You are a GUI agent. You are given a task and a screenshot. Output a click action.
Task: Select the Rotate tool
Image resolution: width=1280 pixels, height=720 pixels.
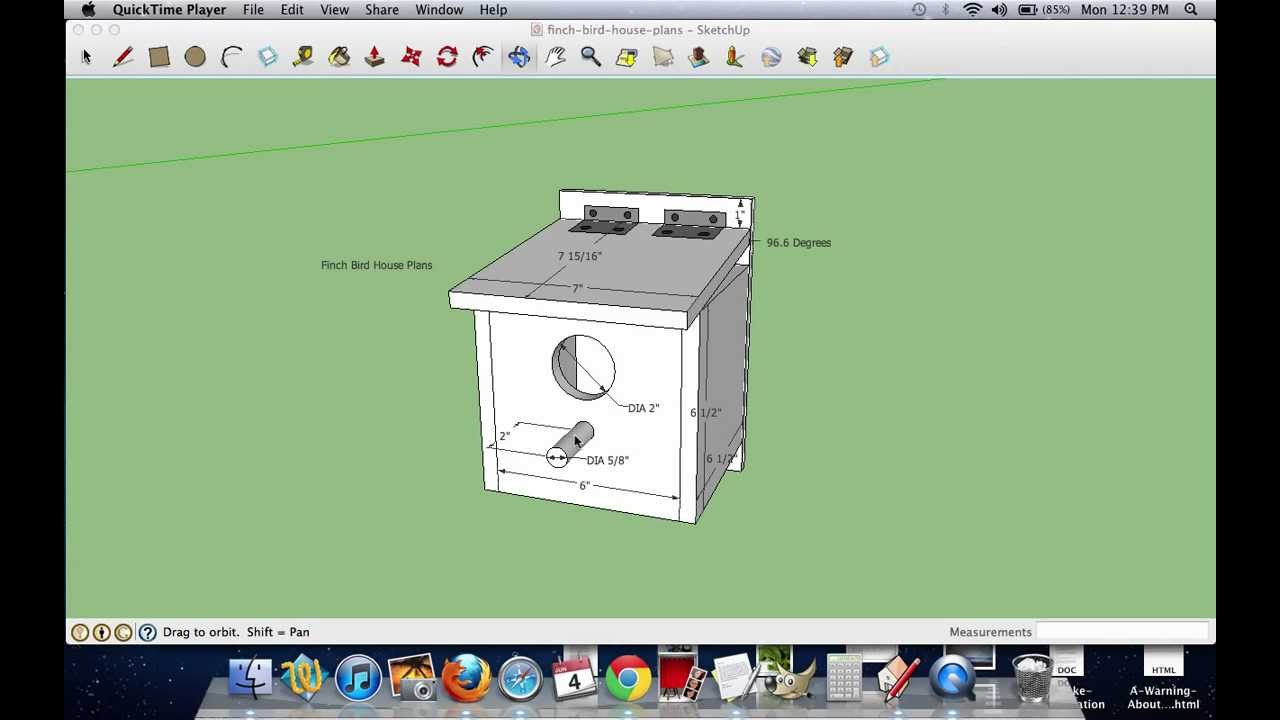point(447,57)
